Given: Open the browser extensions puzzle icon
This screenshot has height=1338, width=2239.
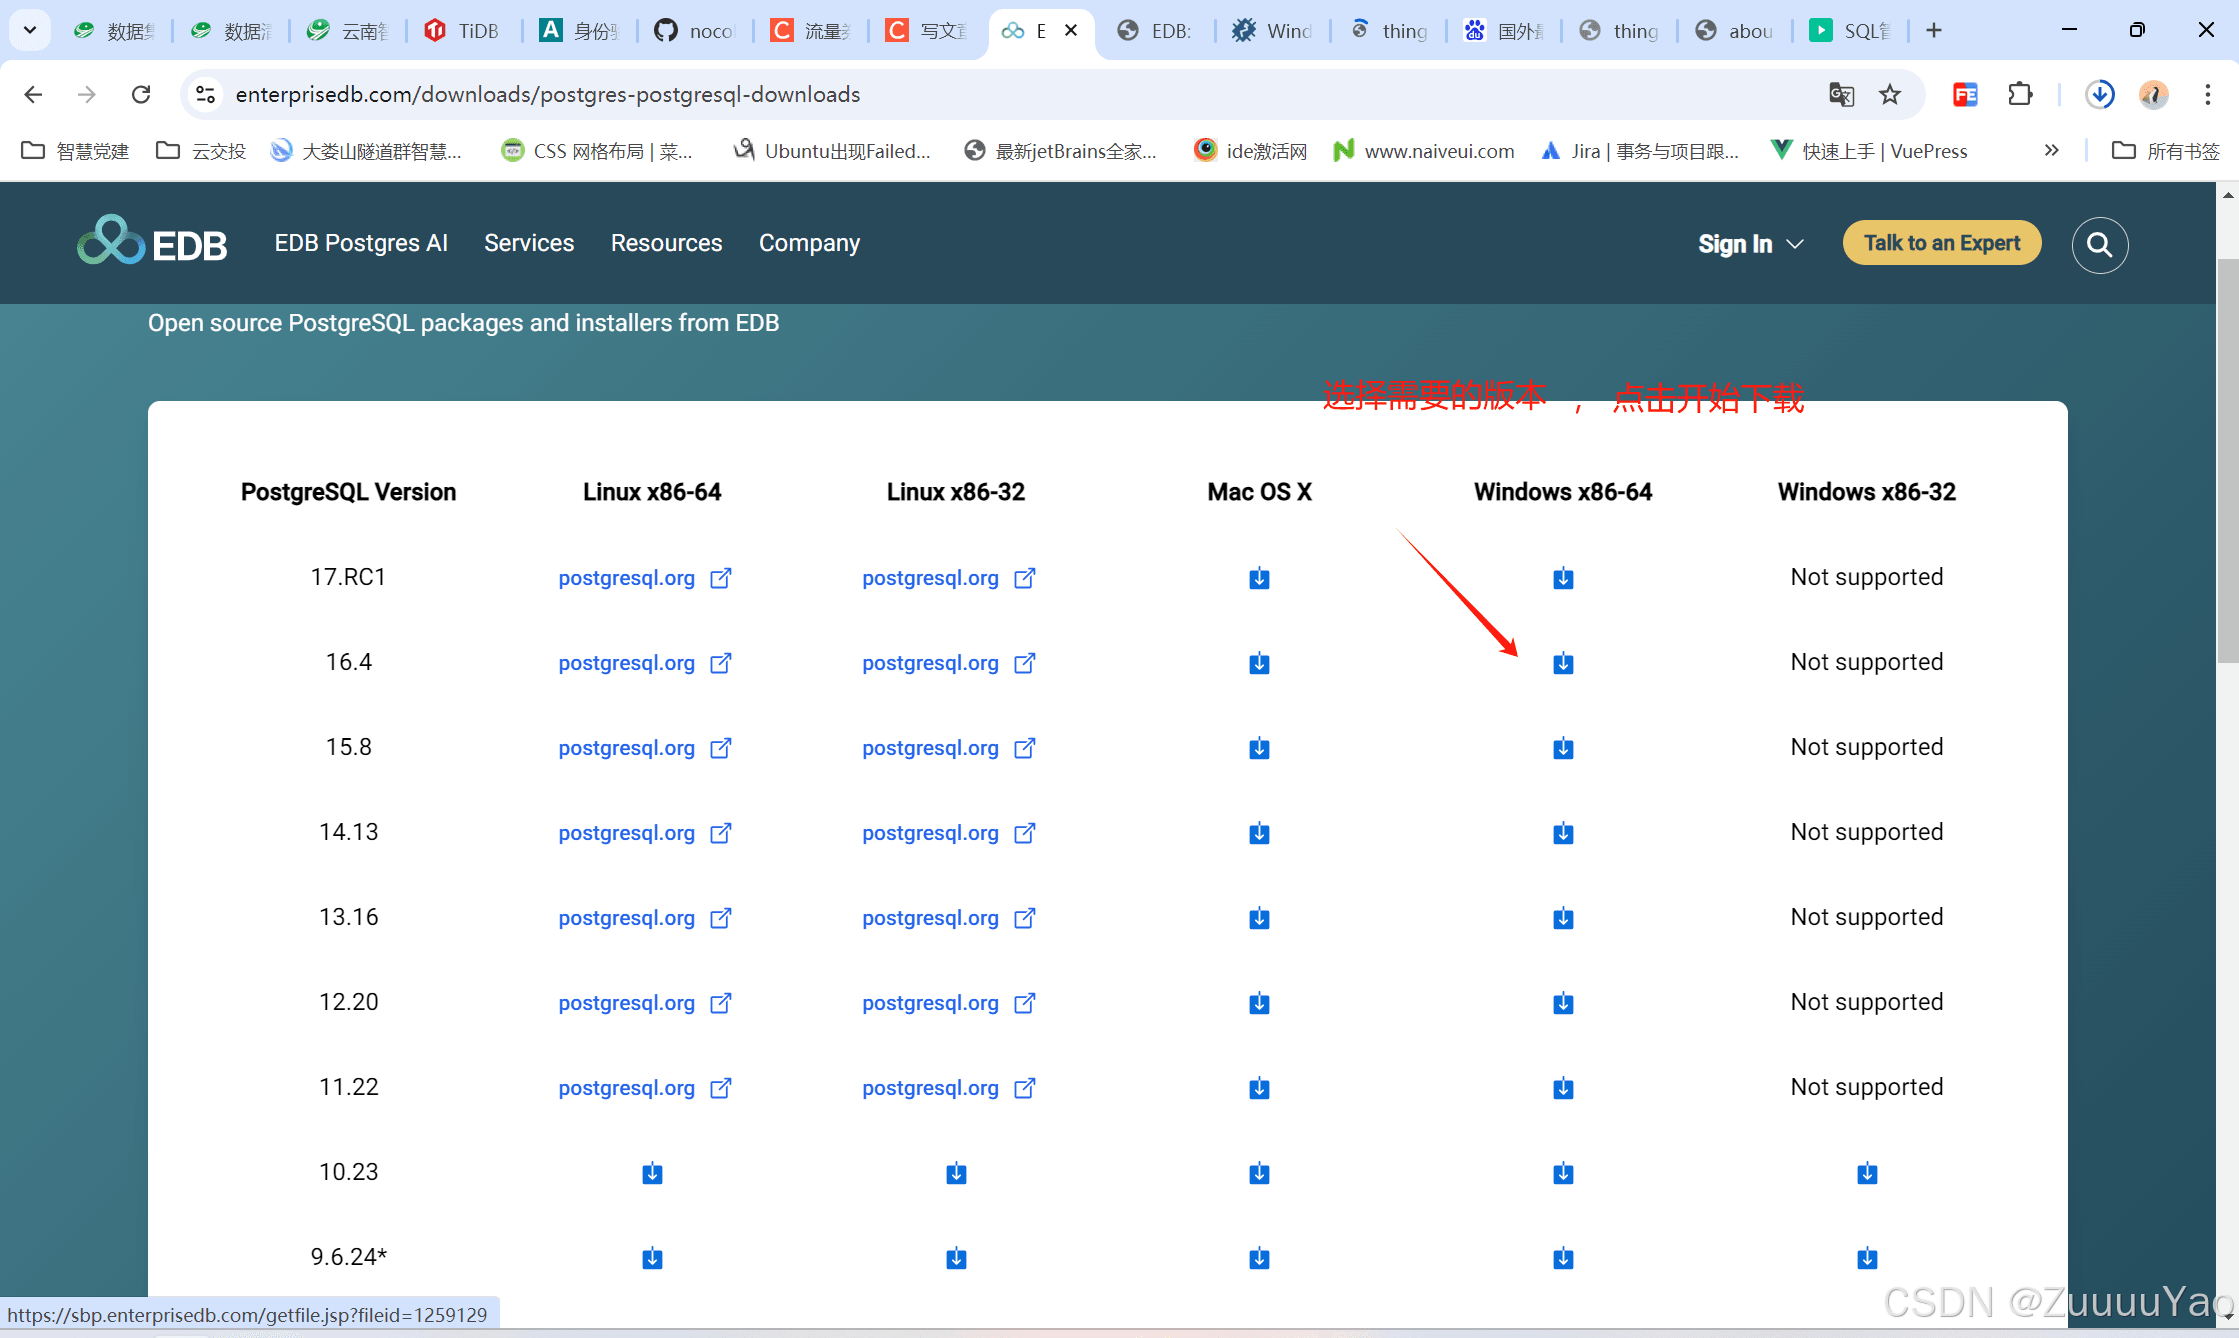Looking at the screenshot, I should tap(2020, 94).
